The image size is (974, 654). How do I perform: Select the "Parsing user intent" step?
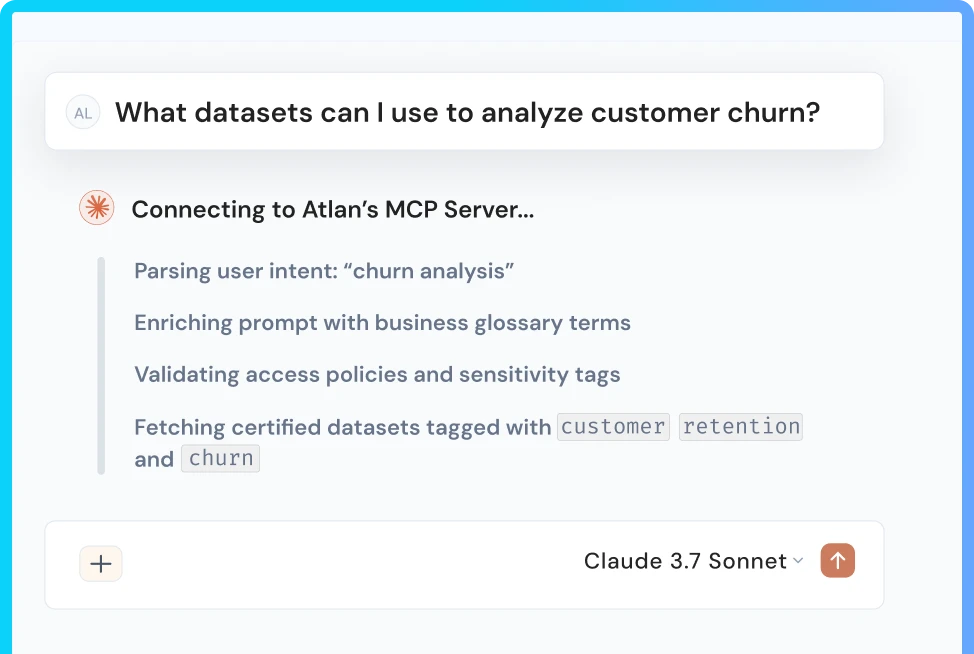tap(324, 271)
